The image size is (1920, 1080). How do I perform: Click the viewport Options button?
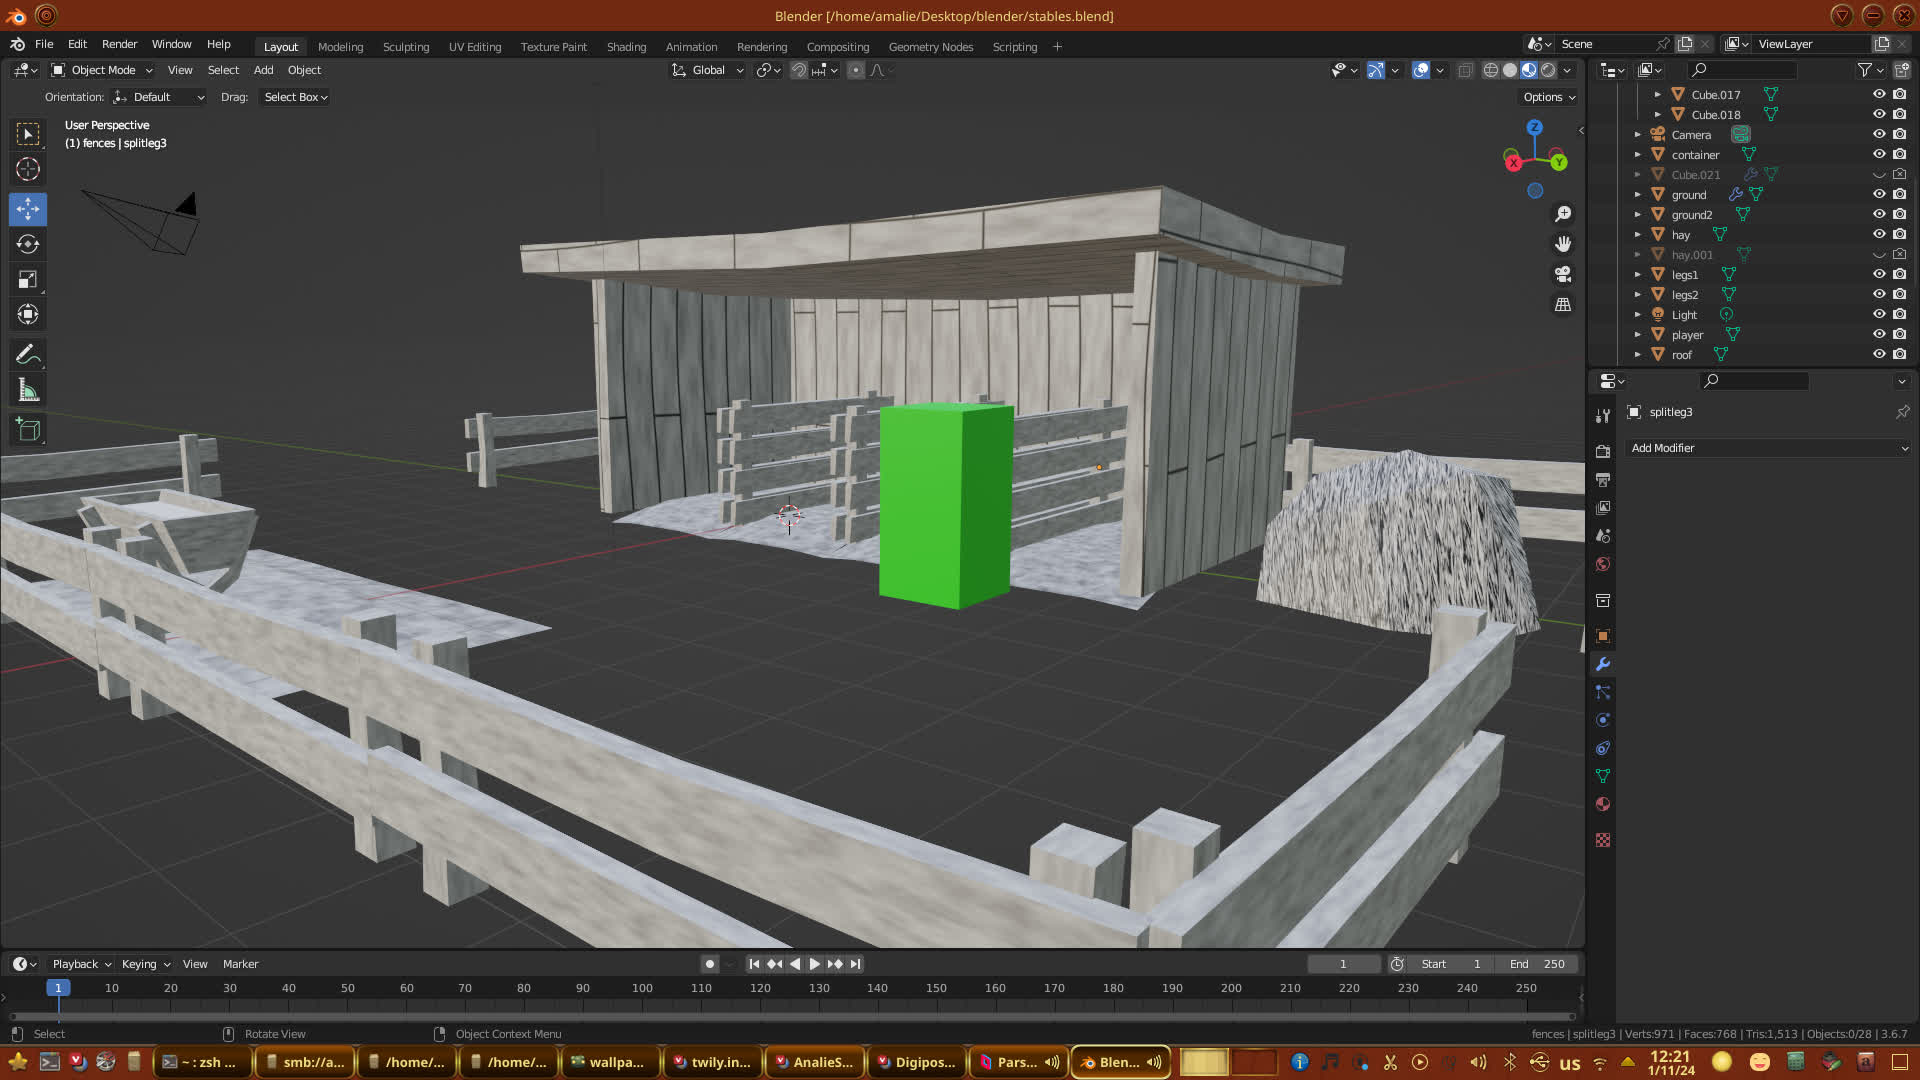point(1548,97)
